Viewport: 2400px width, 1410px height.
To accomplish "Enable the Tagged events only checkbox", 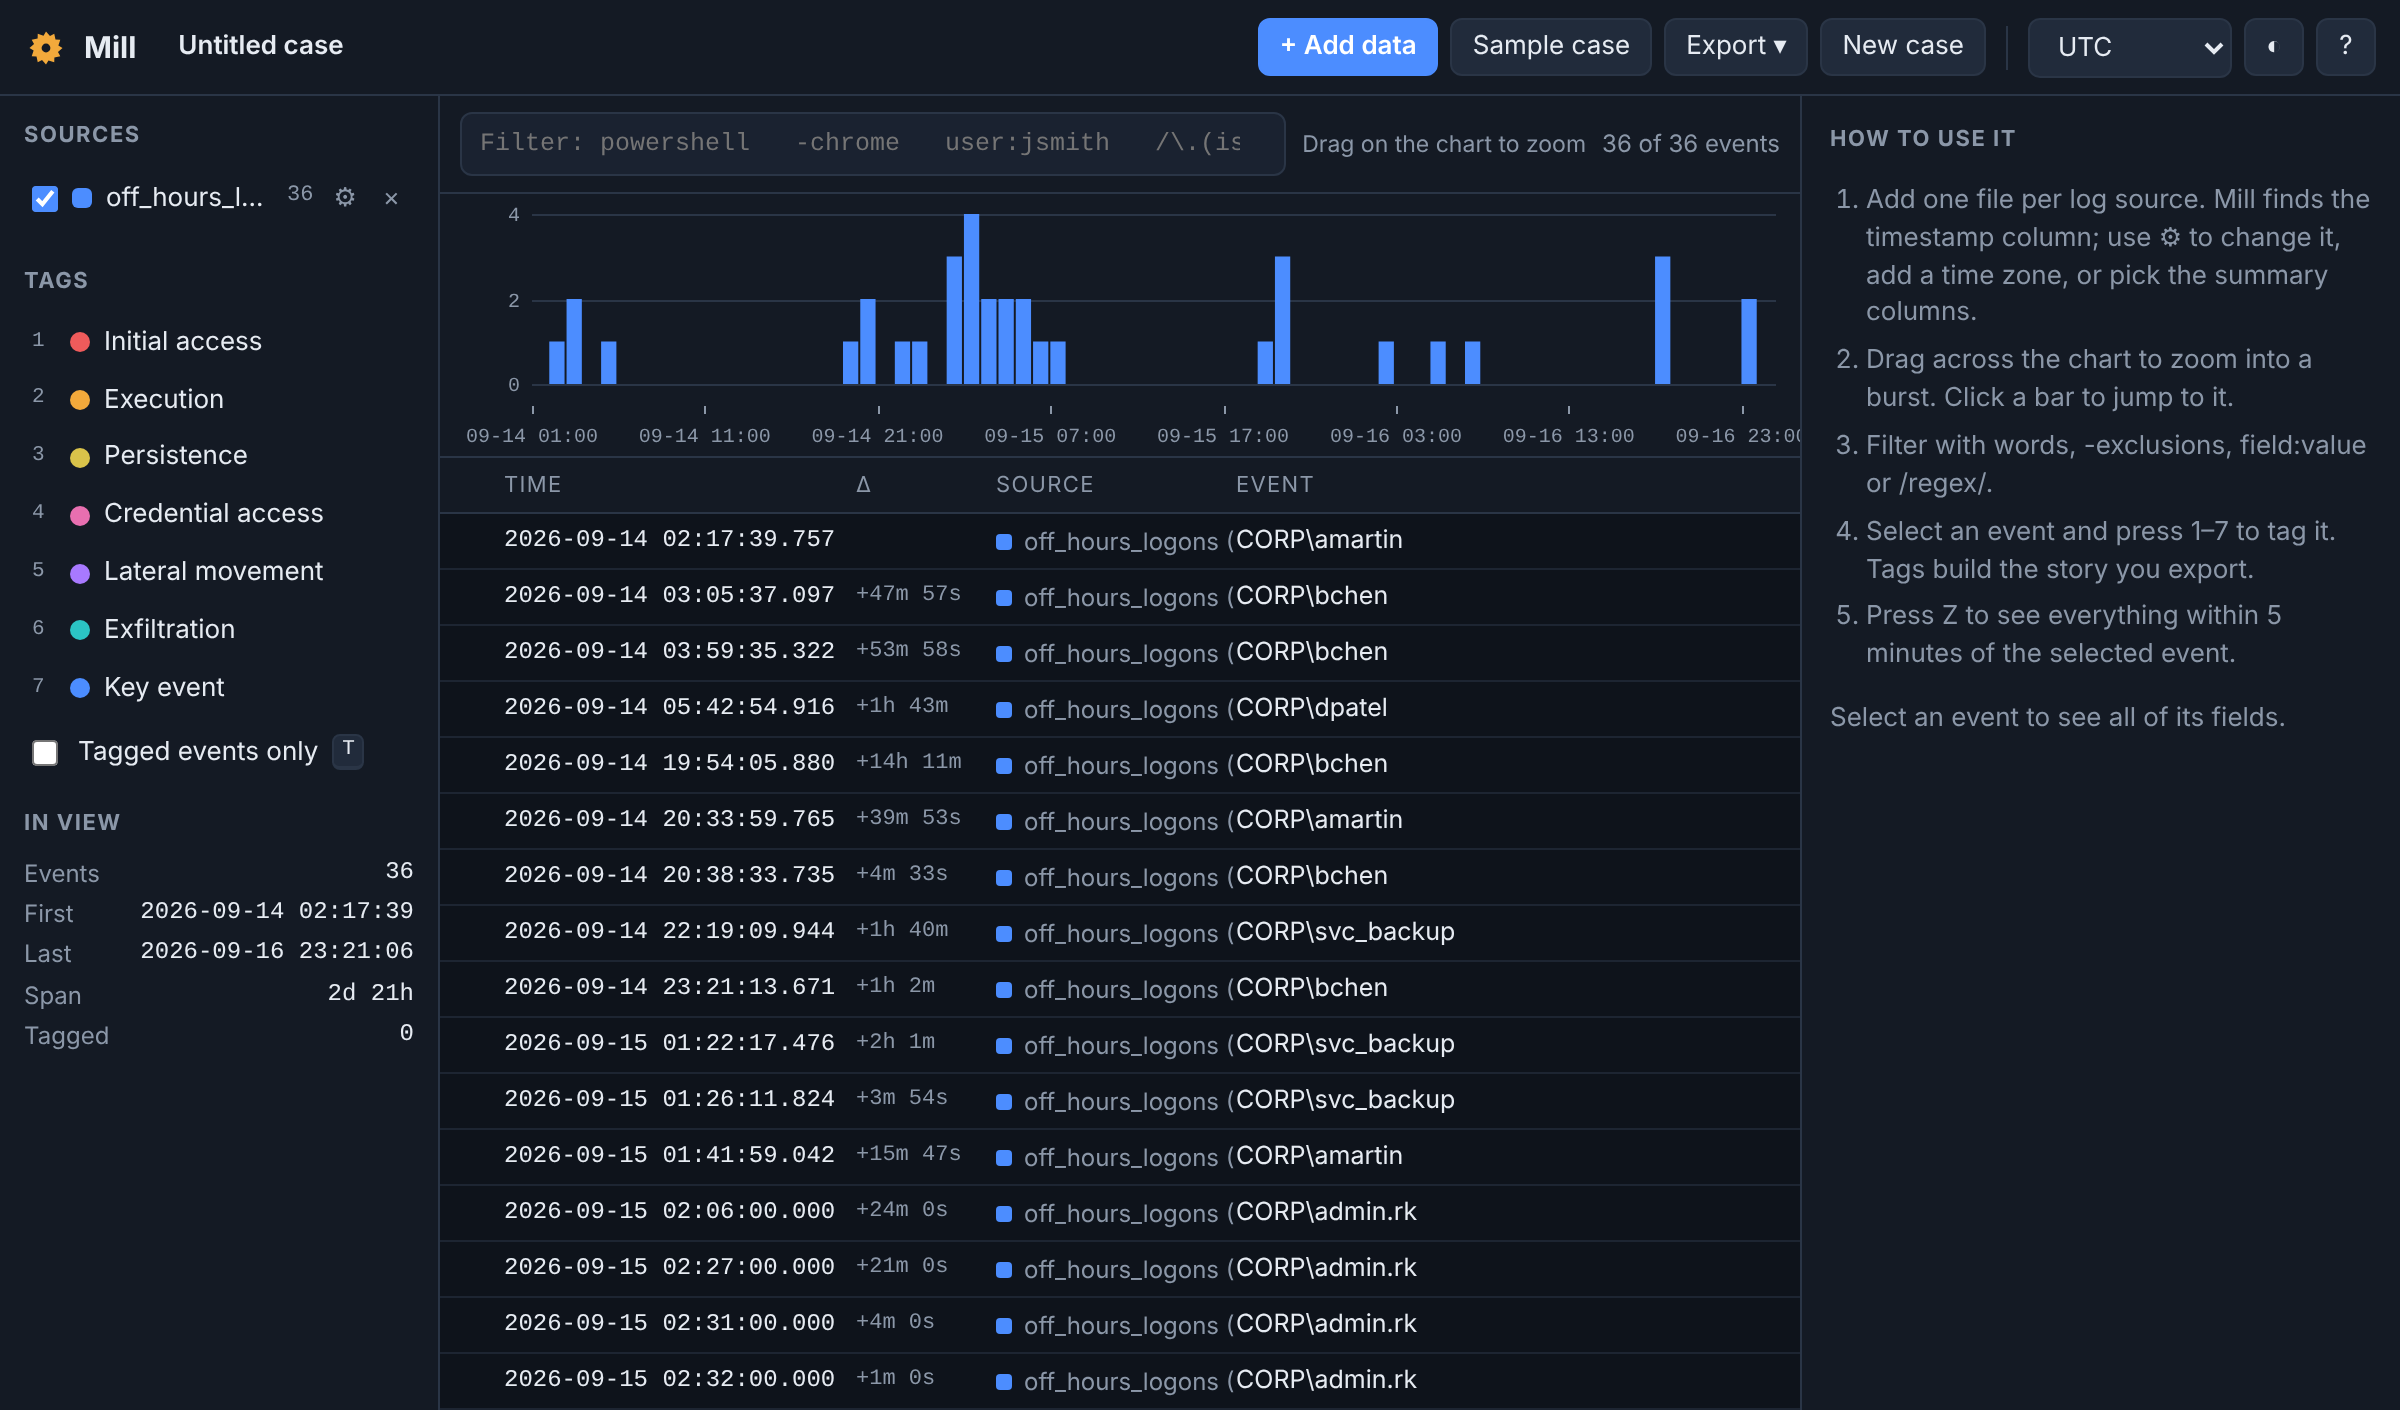I will pyautogui.click(x=45, y=752).
